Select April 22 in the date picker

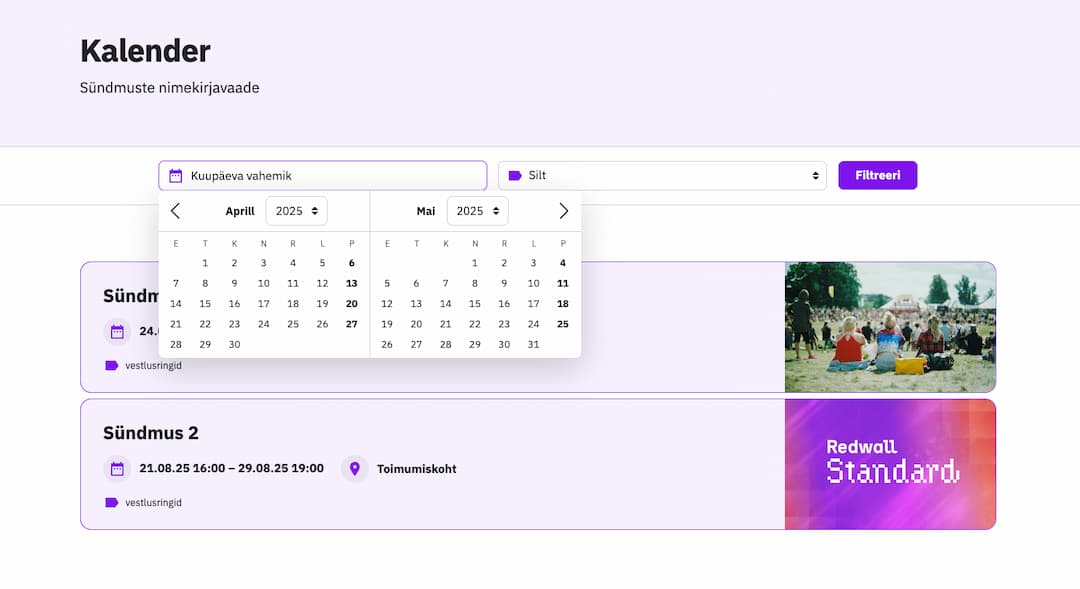pyautogui.click(x=205, y=324)
